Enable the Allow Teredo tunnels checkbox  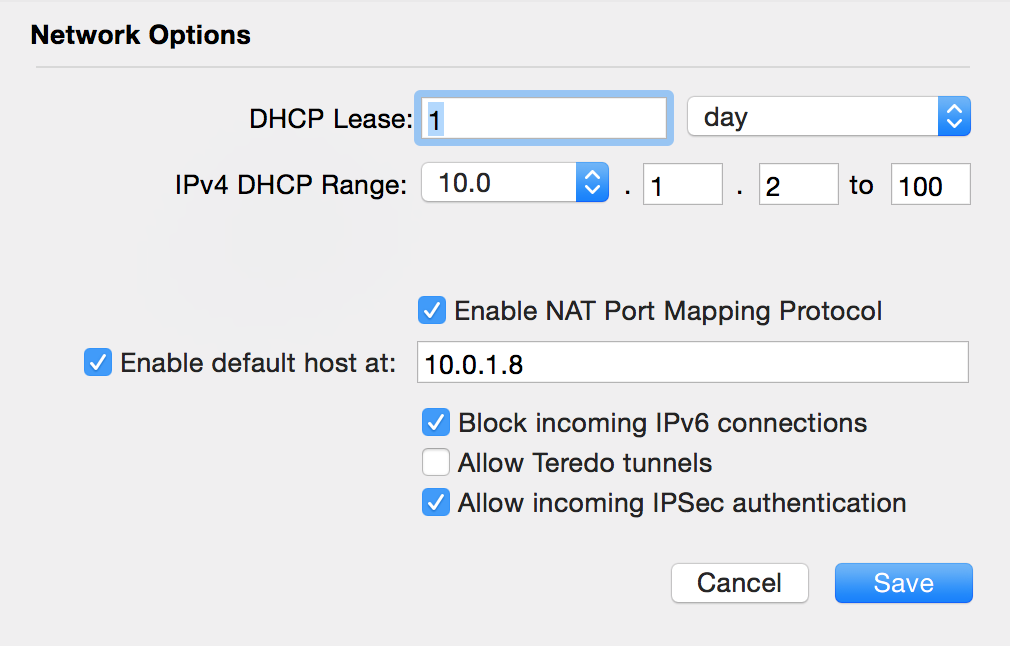pos(435,463)
